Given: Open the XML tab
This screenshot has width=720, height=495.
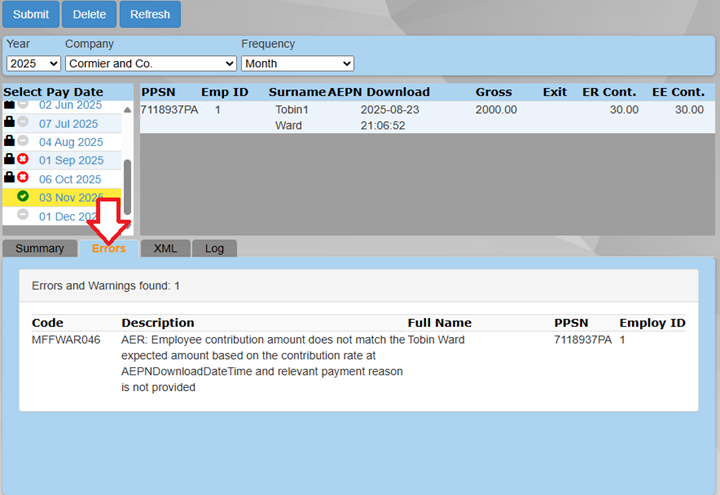Looking at the screenshot, I should [x=165, y=248].
